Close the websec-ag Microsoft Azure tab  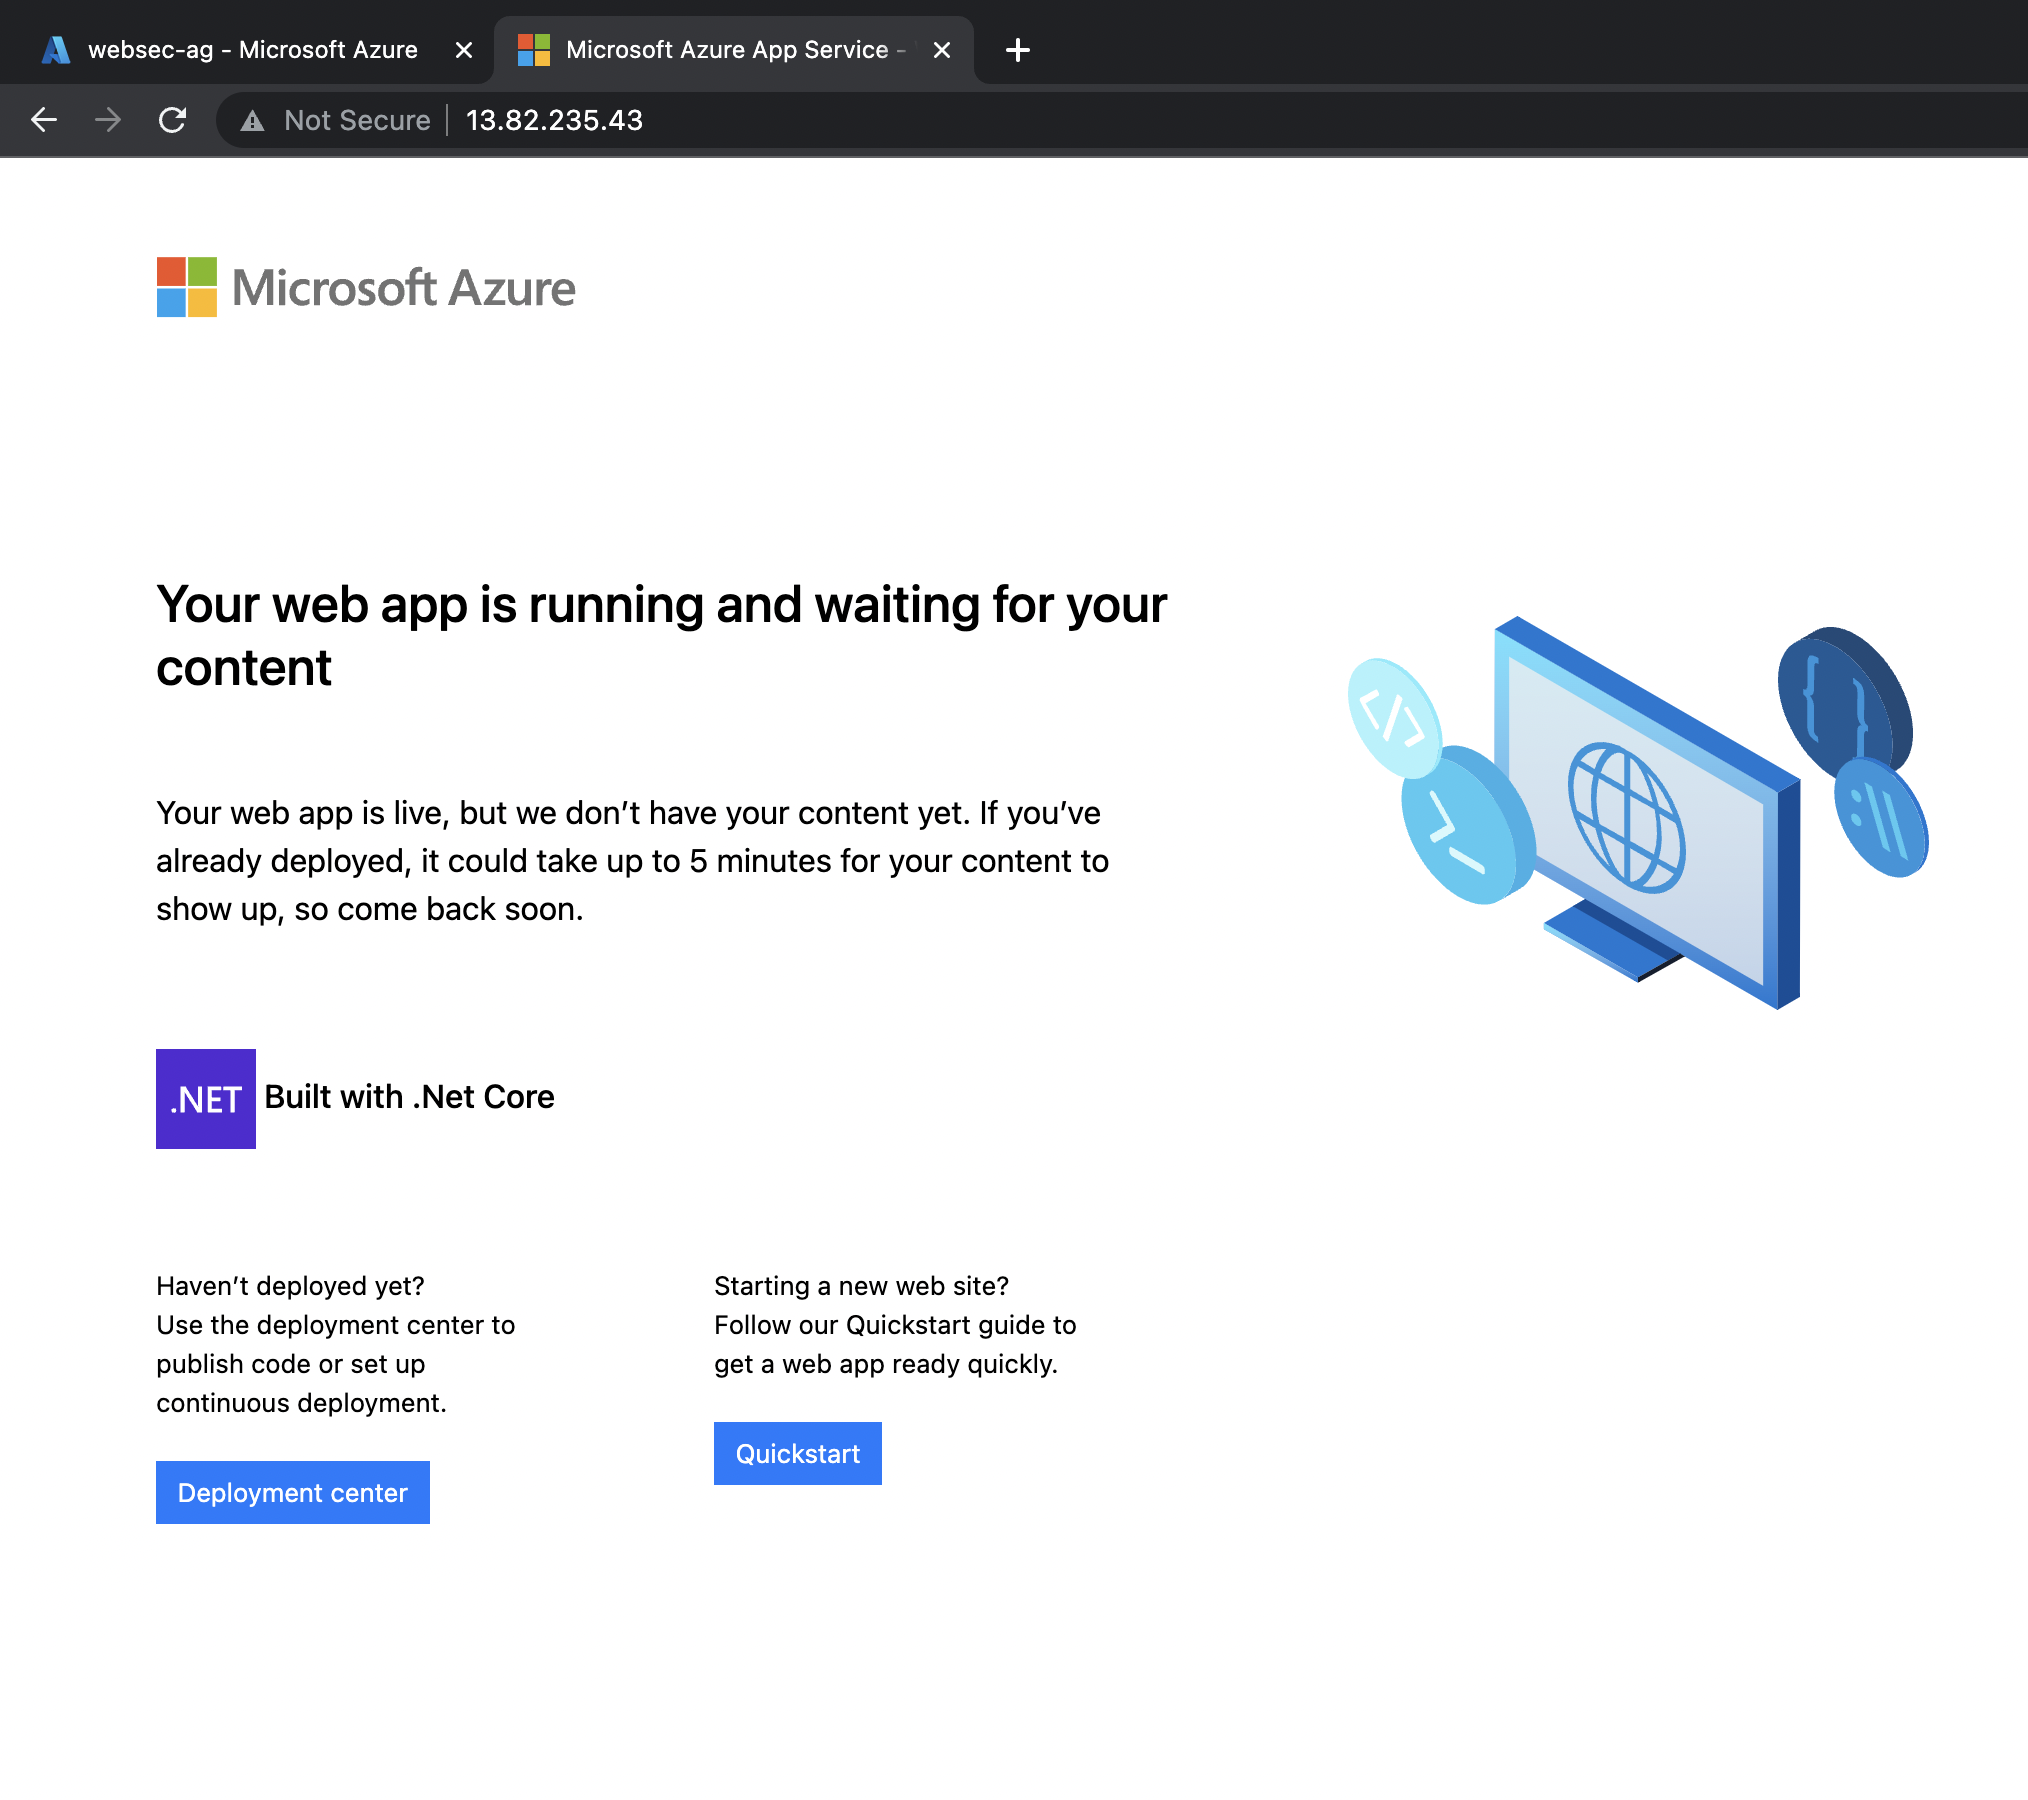pyautogui.click(x=464, y=50)
